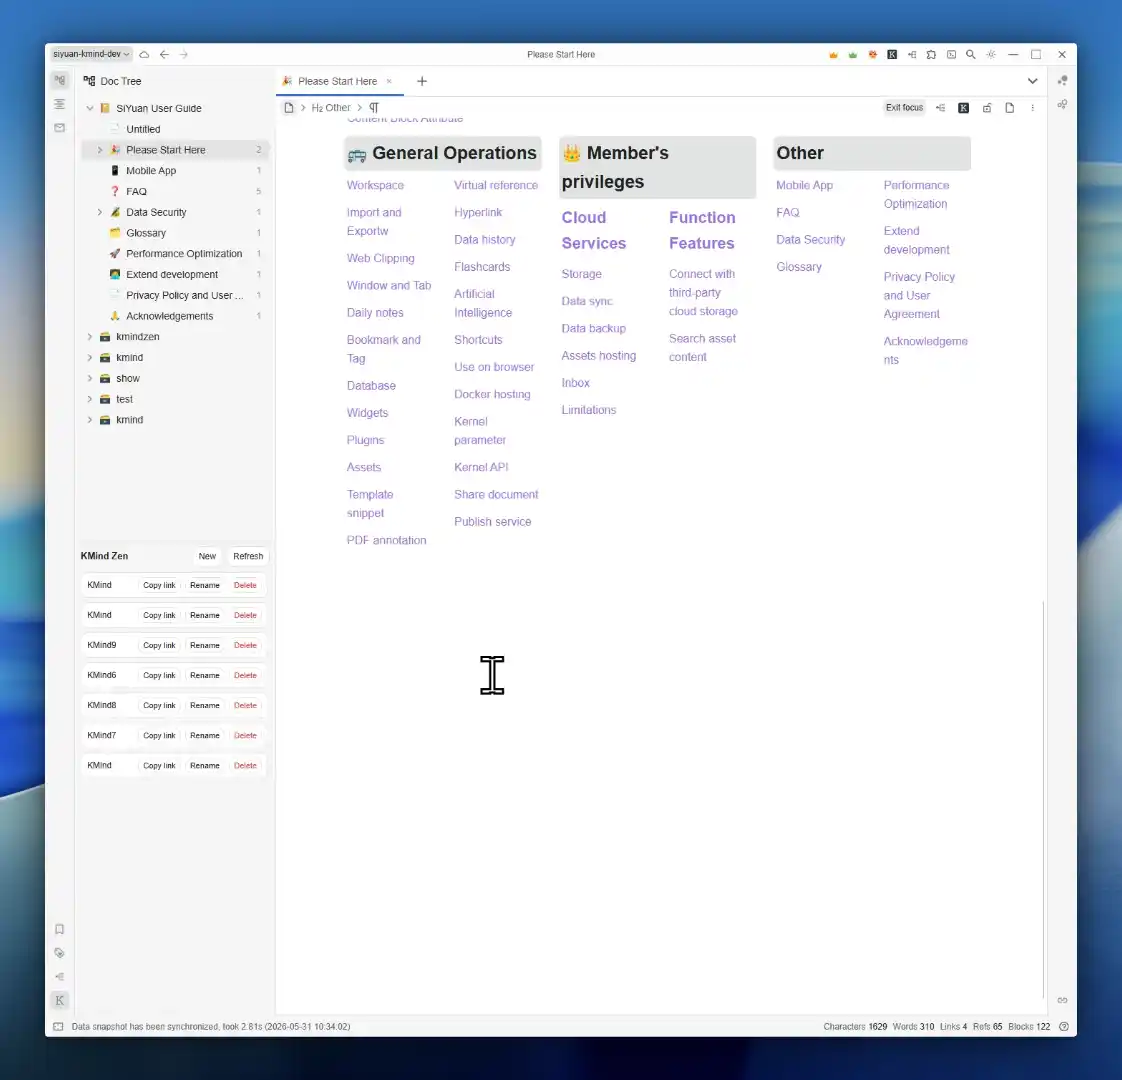Expand the show notebook

(89, 378)
